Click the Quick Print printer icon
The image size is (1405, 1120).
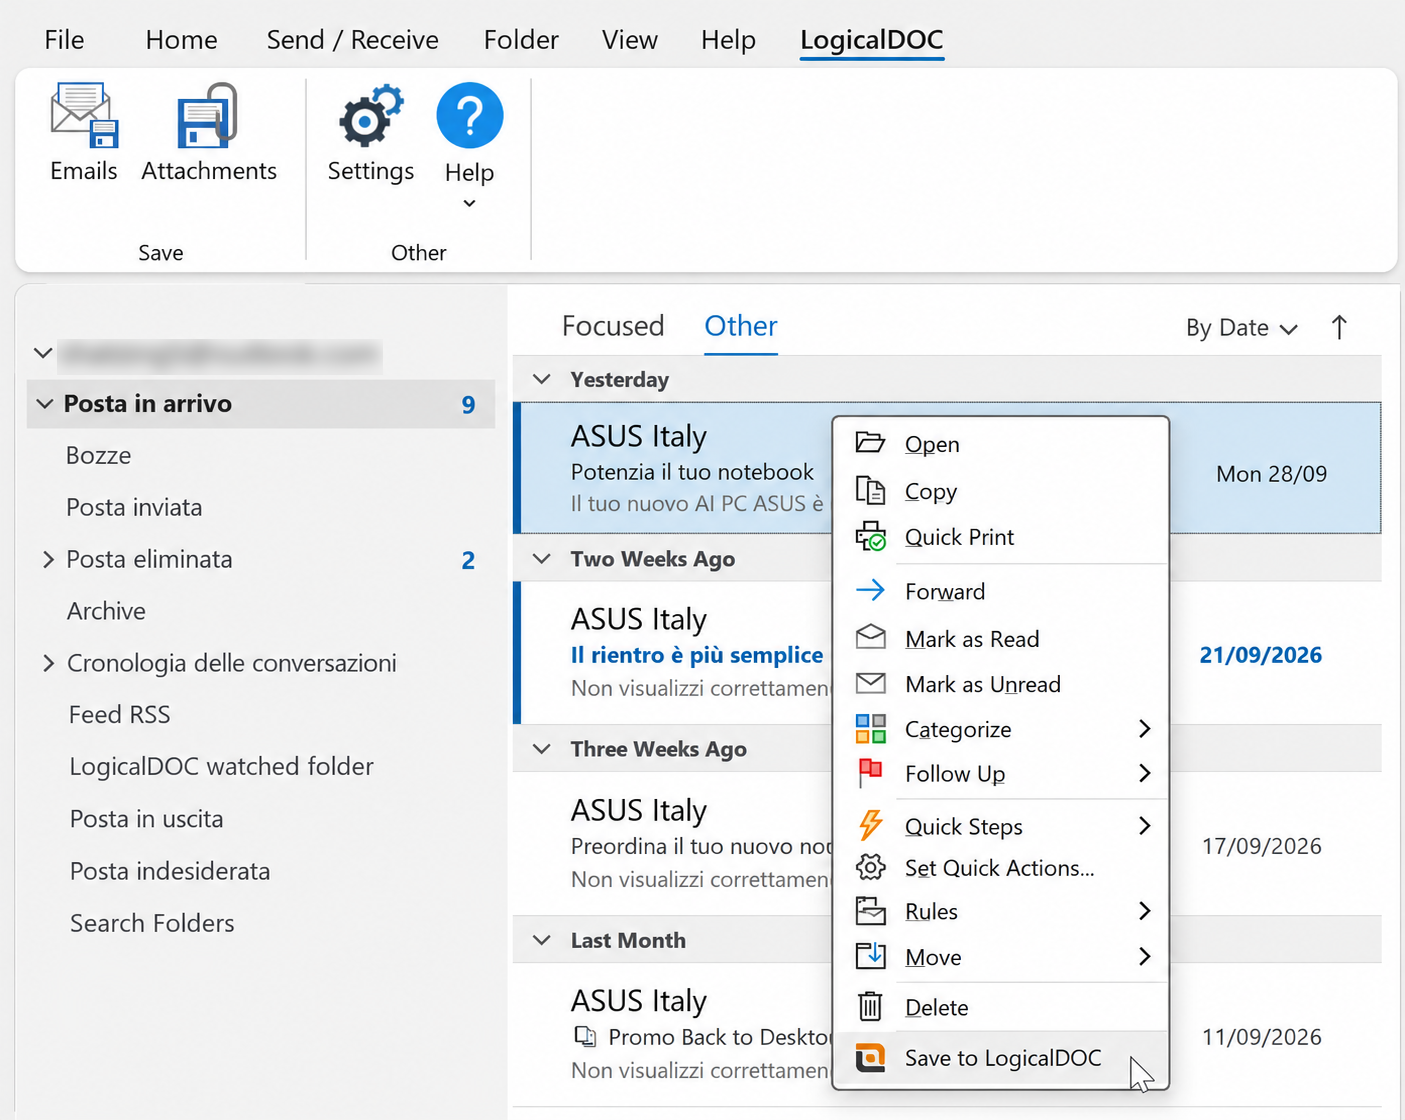click(x=870, y=537)
